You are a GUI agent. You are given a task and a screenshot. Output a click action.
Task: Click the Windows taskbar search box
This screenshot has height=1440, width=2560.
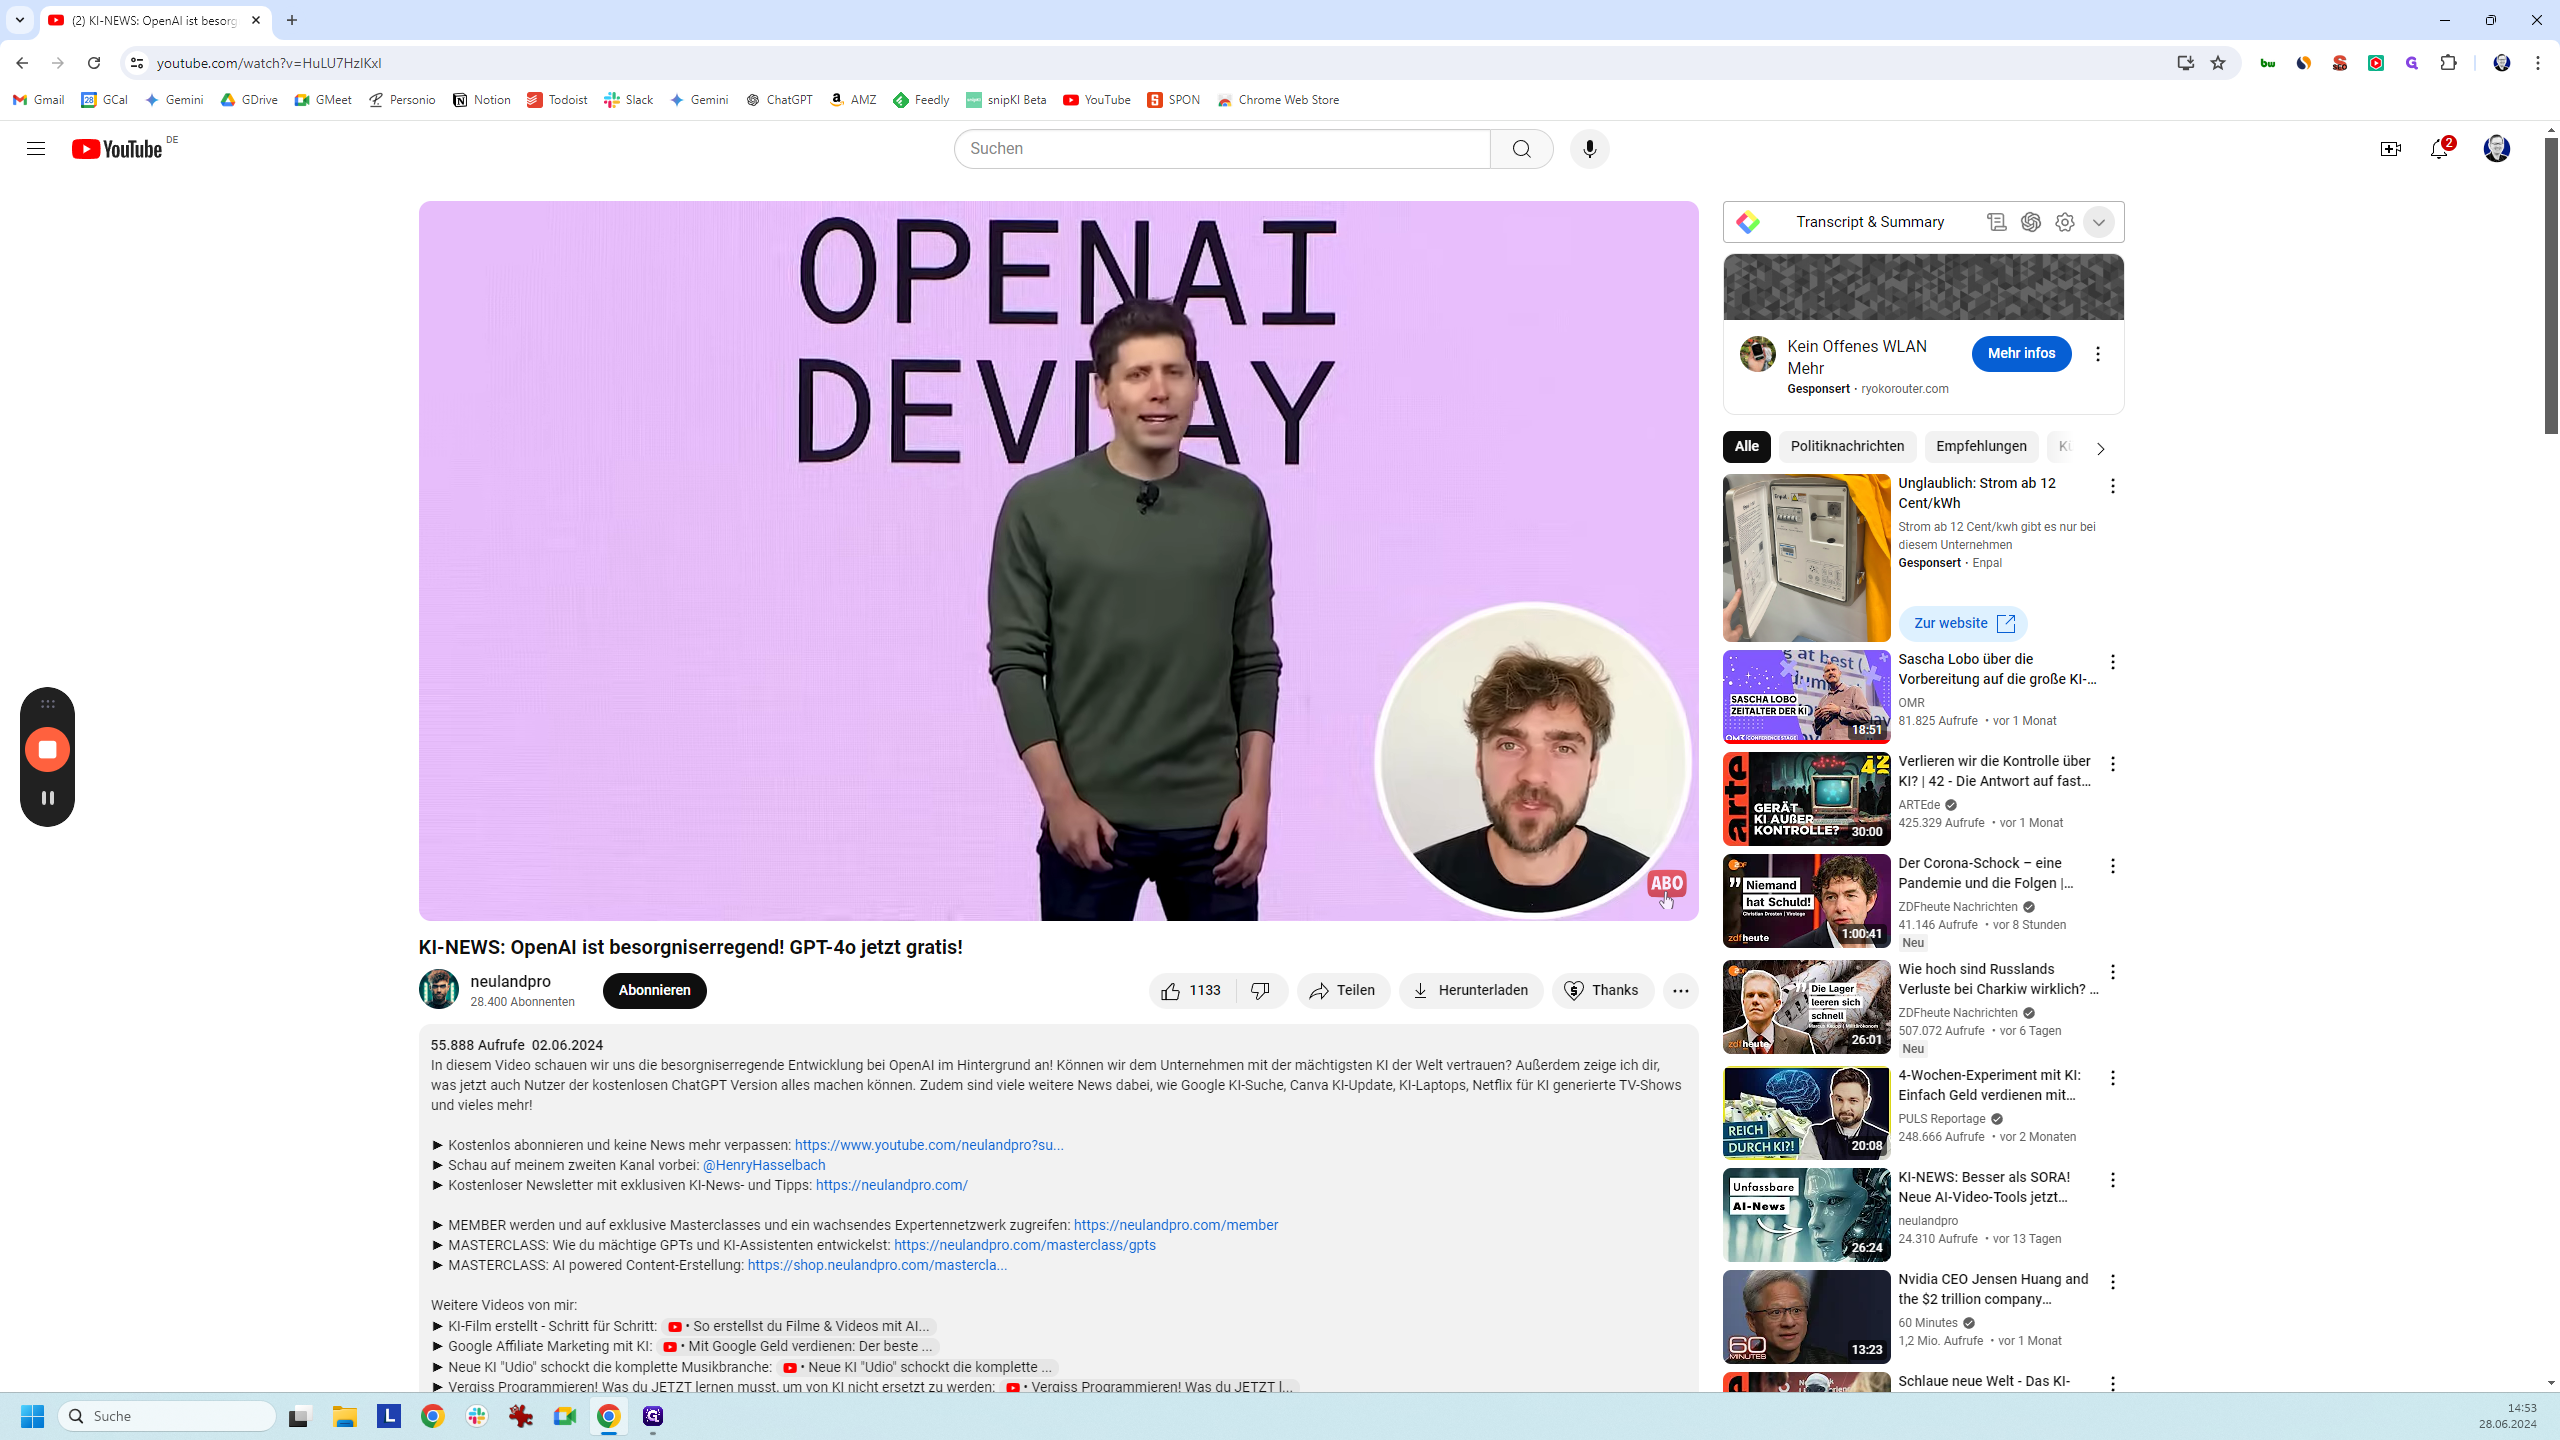click(x=168, y=1416)
